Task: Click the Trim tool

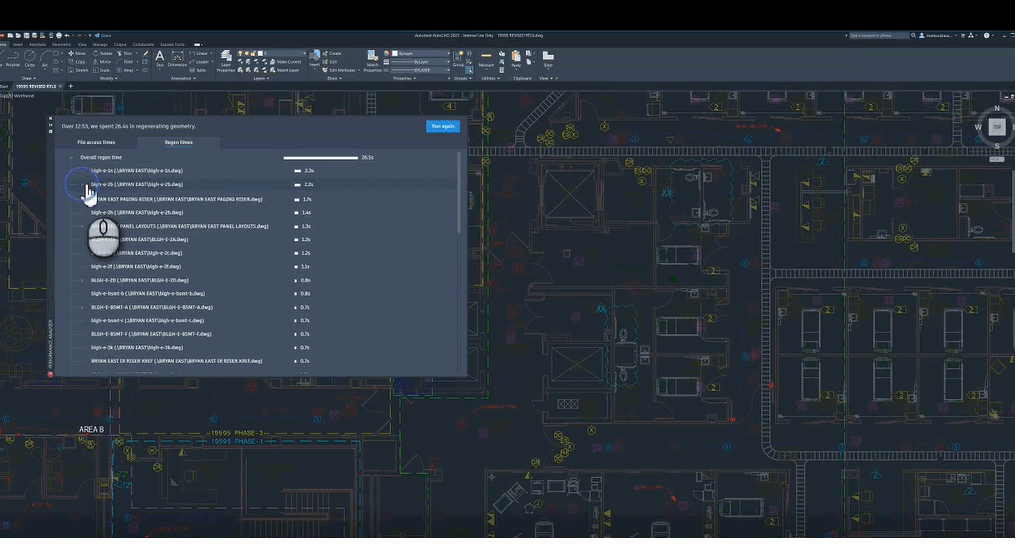Action: point(125,53)
